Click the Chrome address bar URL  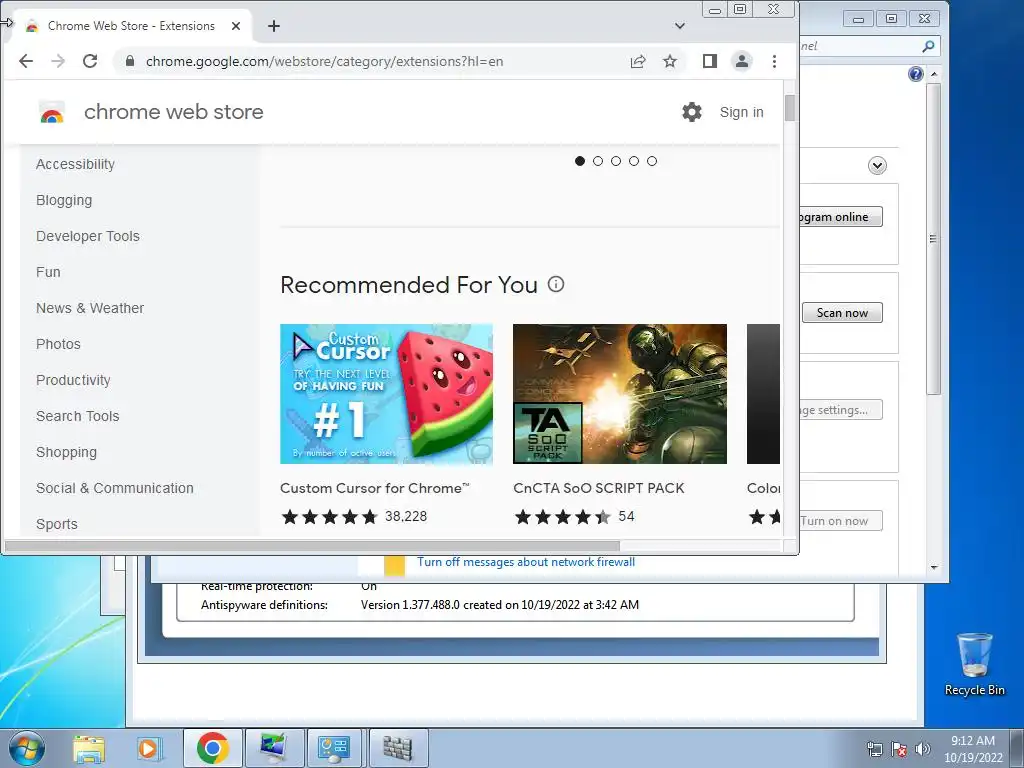coord(325,61)
